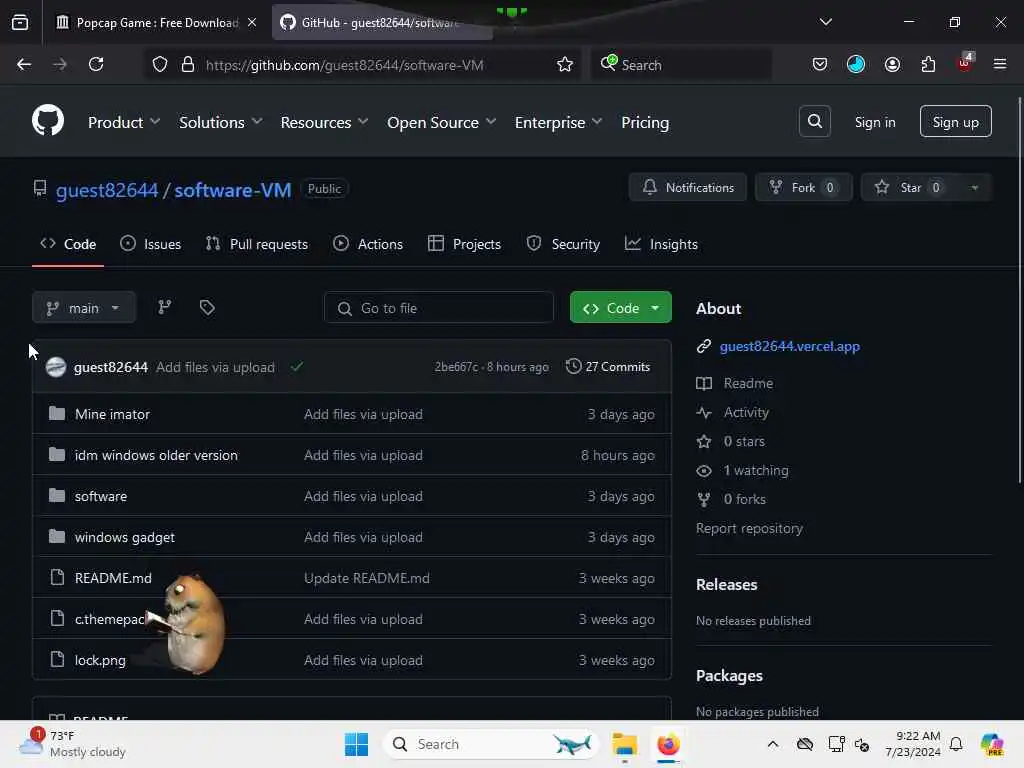Open the Windows Start menu

point(357,744)
